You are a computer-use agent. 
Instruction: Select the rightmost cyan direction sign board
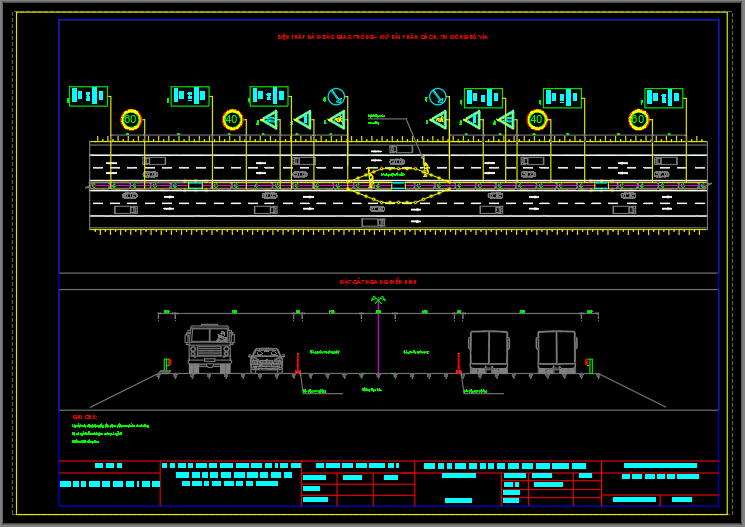(663, 97)
